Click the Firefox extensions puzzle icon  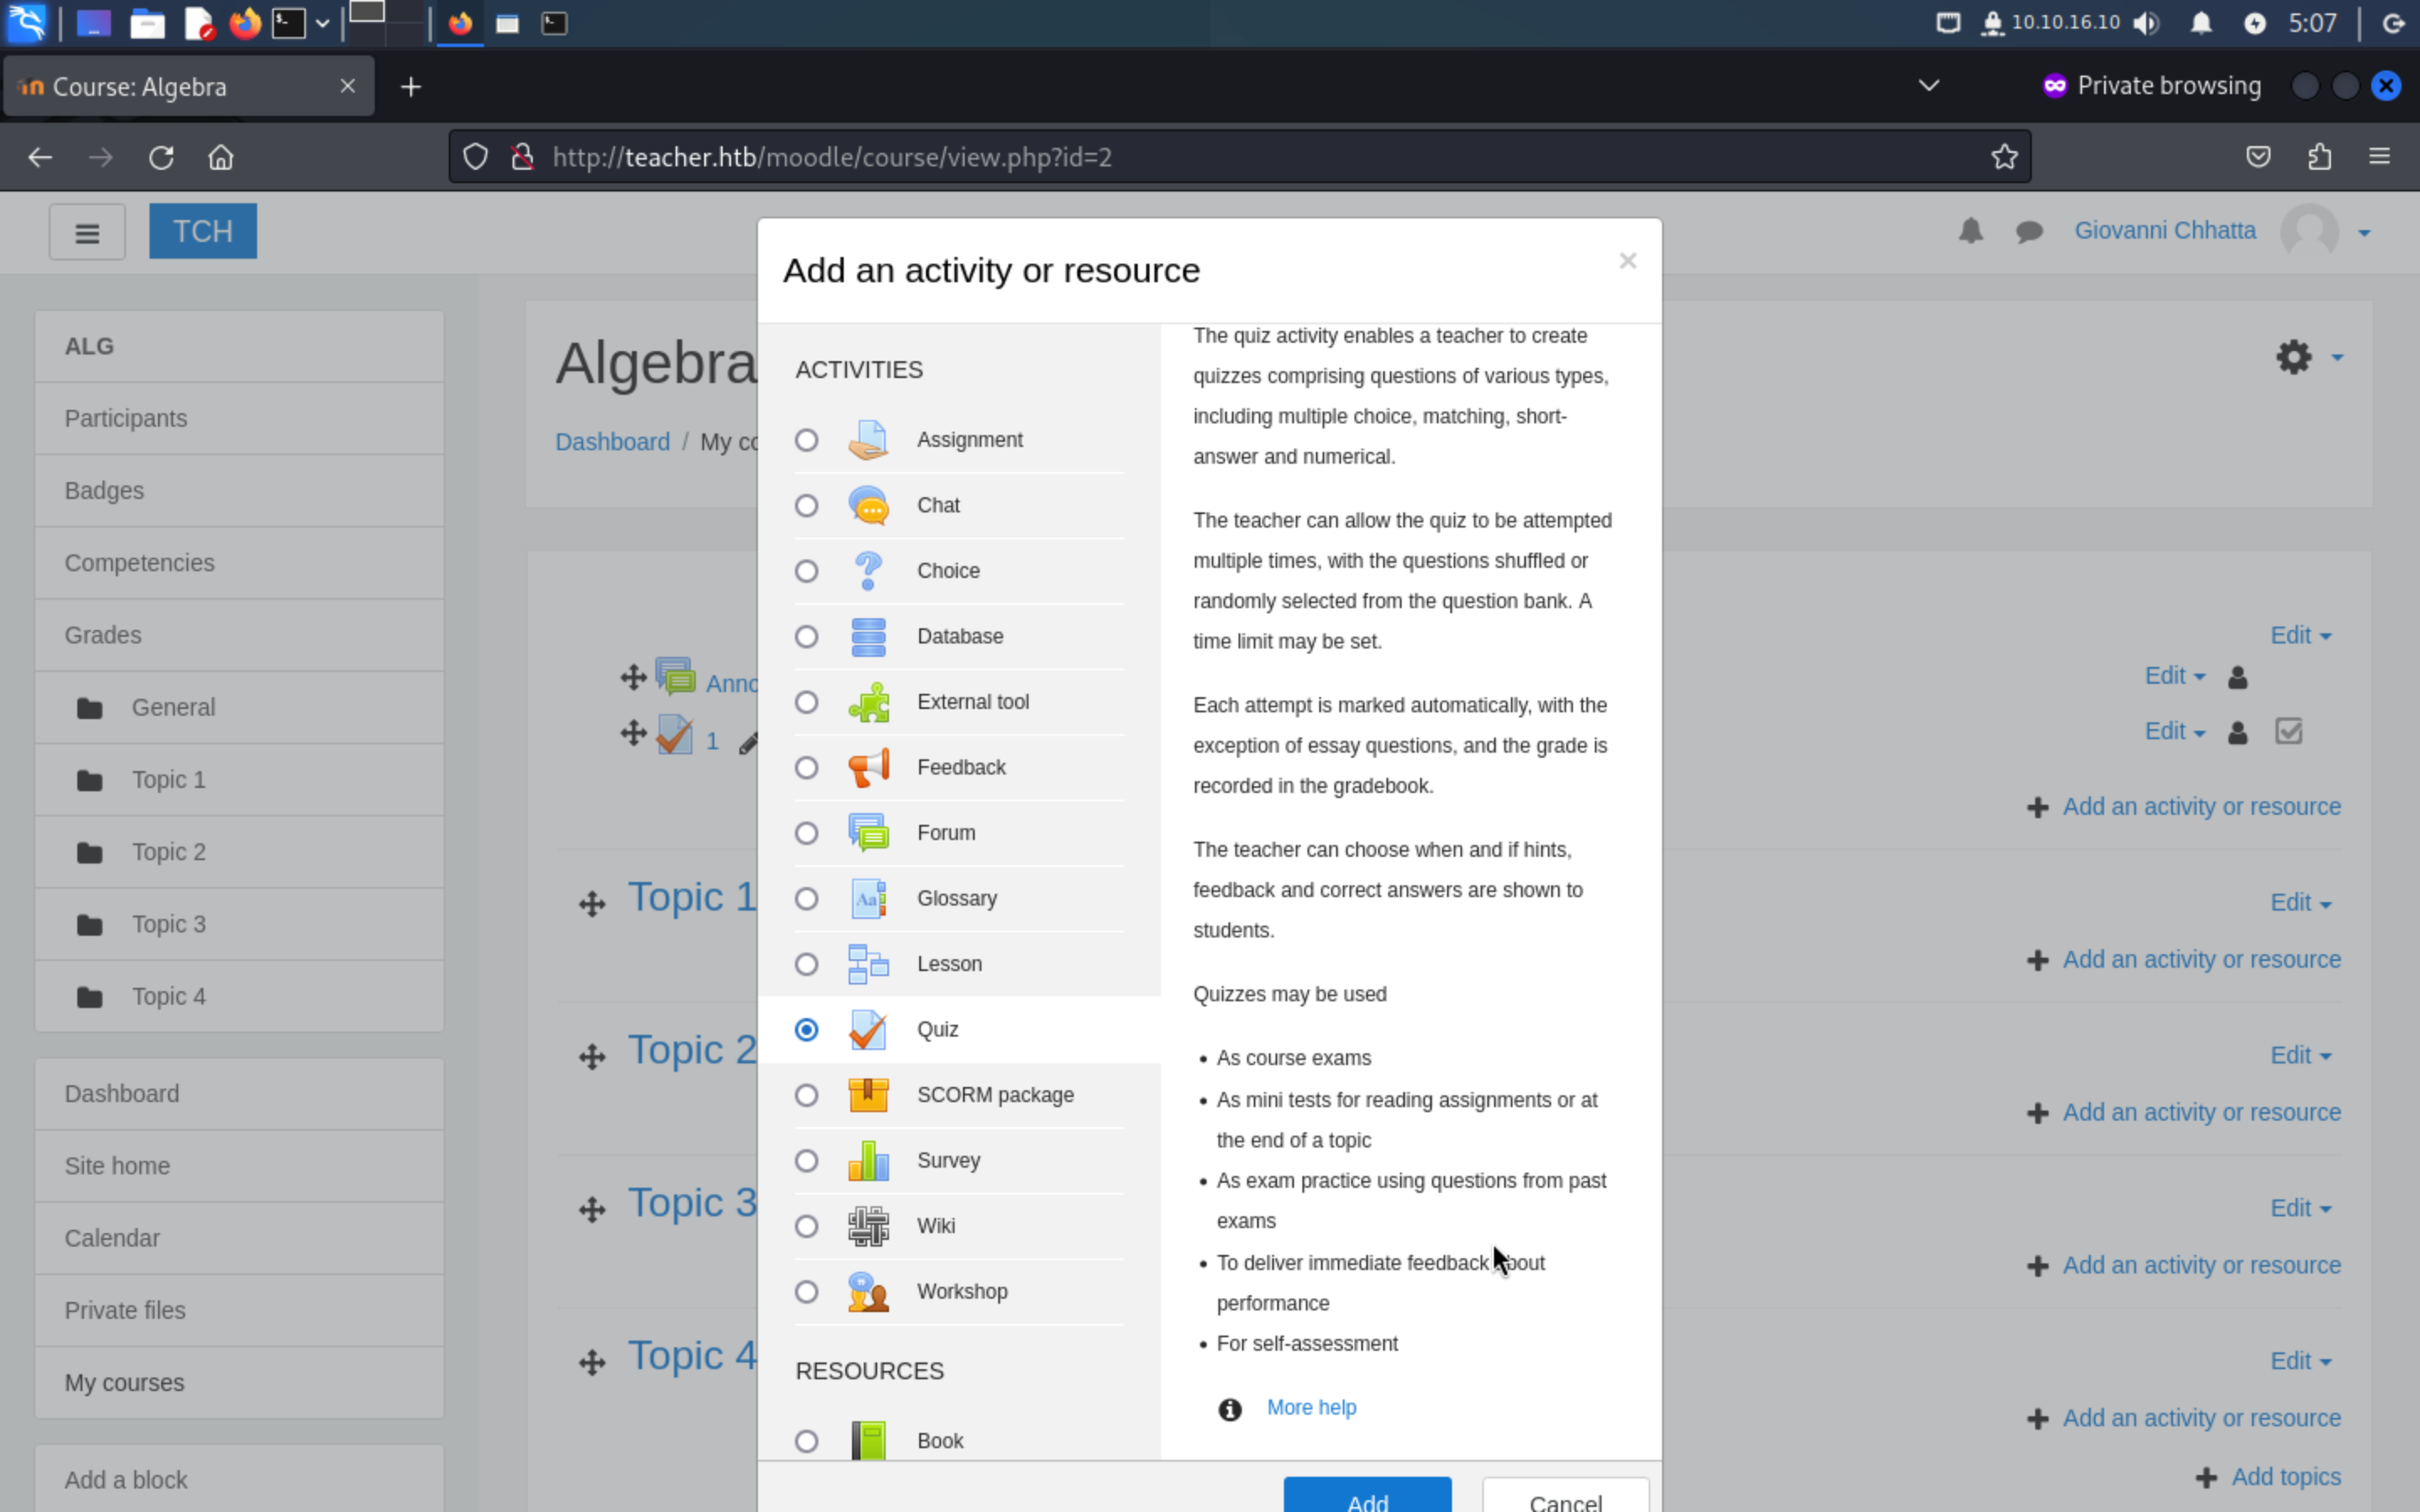coord(2319,157)
